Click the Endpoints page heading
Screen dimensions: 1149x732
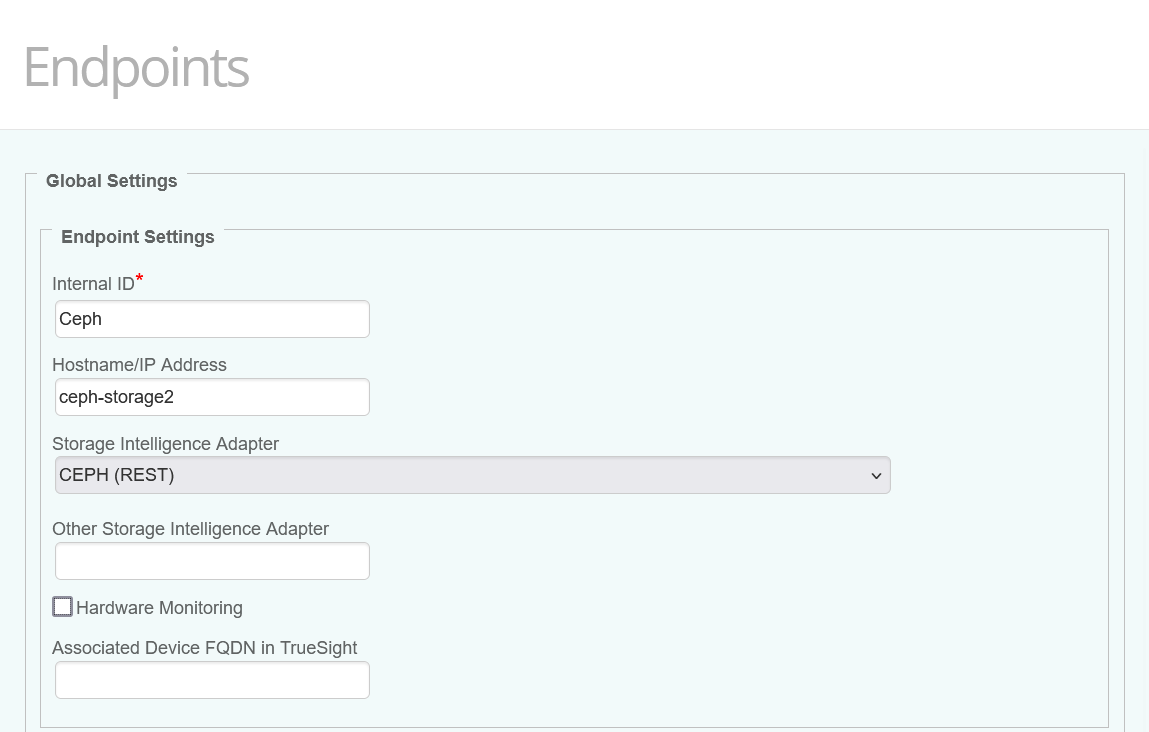pyautogui.click(x=136, y=68)
